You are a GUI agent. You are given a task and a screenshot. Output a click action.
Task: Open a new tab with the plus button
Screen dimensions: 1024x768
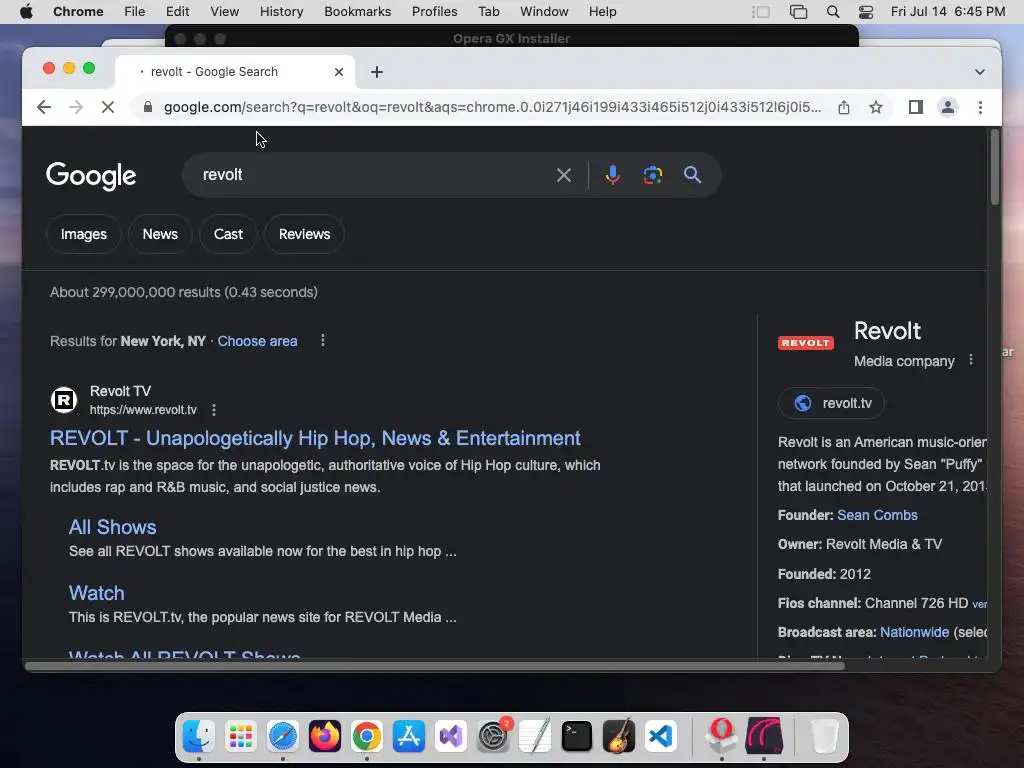click(377, 72)
